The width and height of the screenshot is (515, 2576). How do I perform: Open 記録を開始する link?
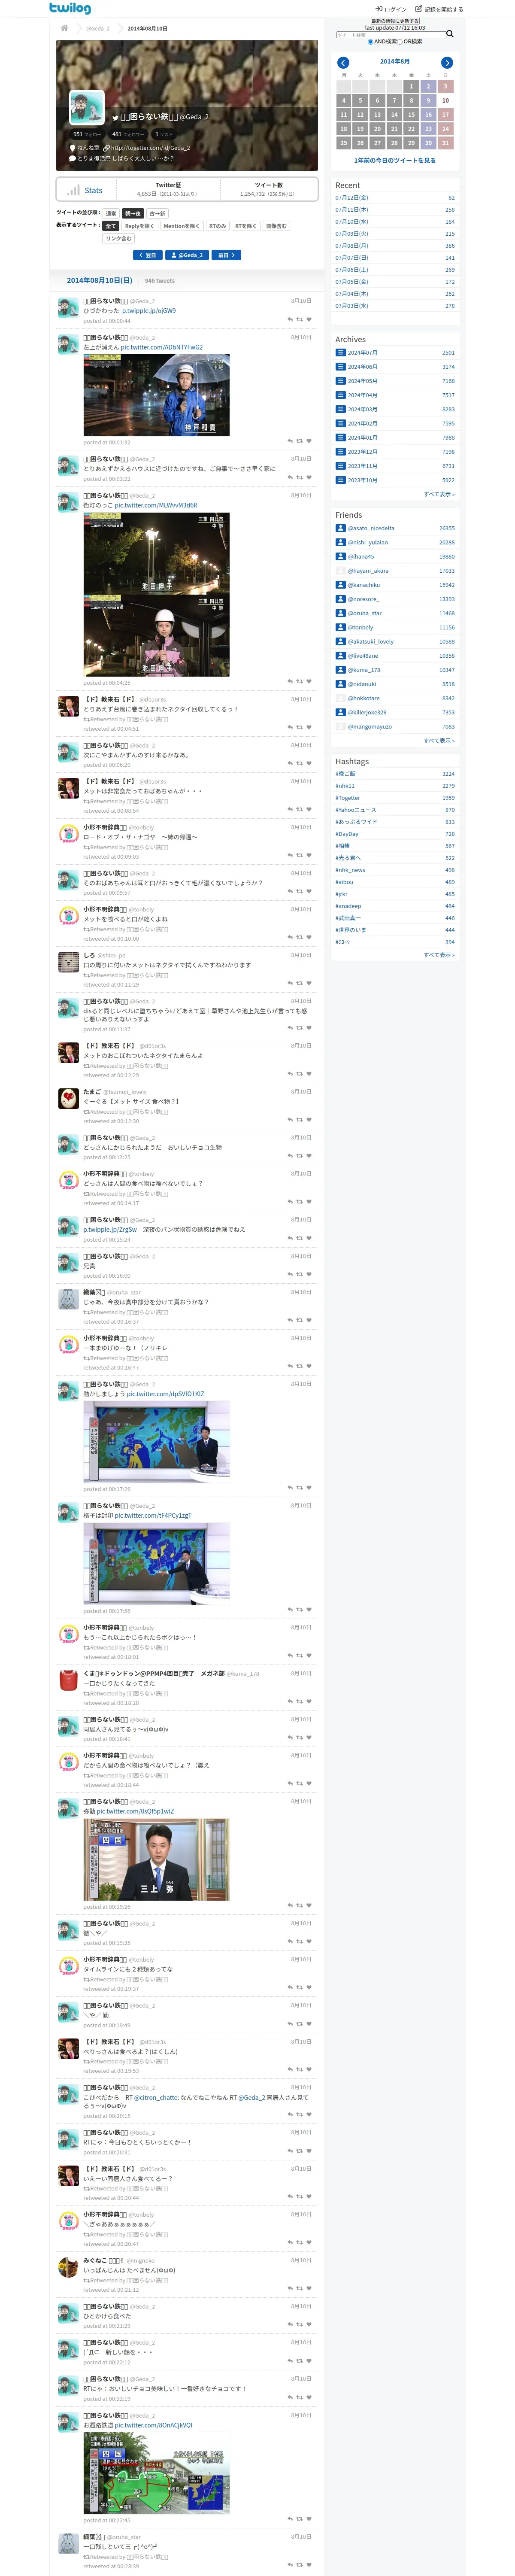pyautogui.click(x=439, y=9)
